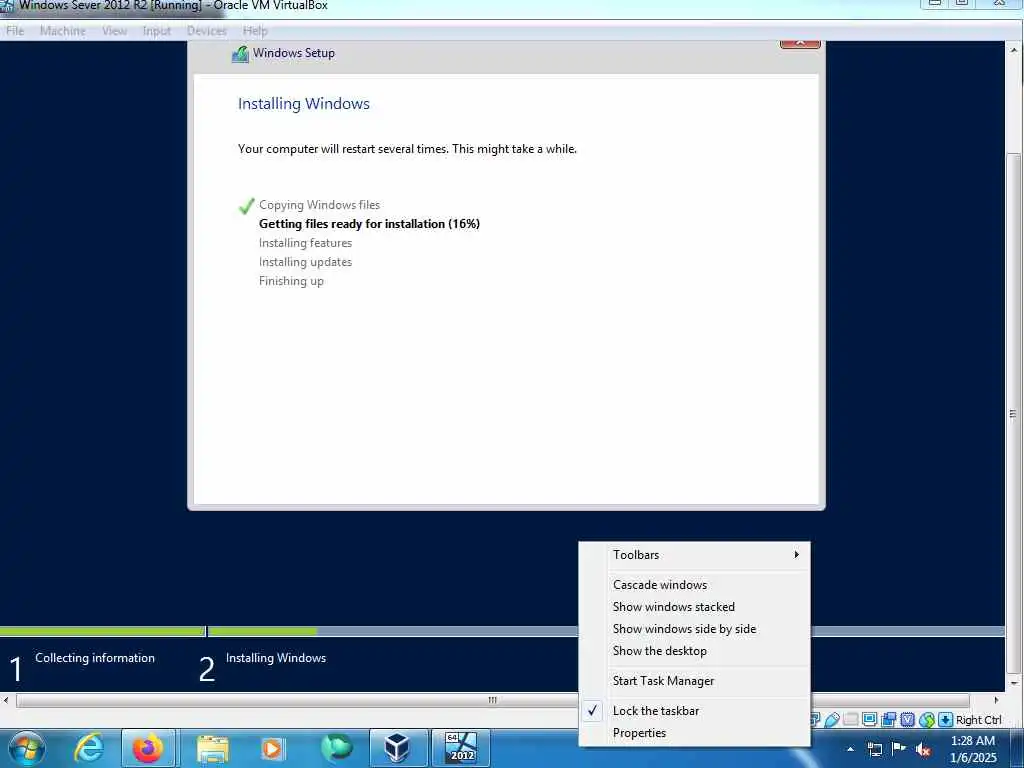Open VirtualBox Help menu
1024x768 pixels.
coord(255,31)
